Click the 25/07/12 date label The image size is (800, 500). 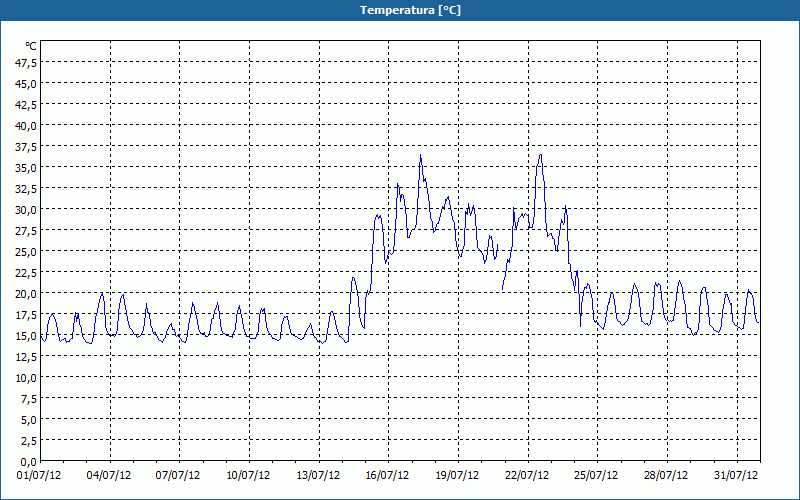tap(596, 476)
